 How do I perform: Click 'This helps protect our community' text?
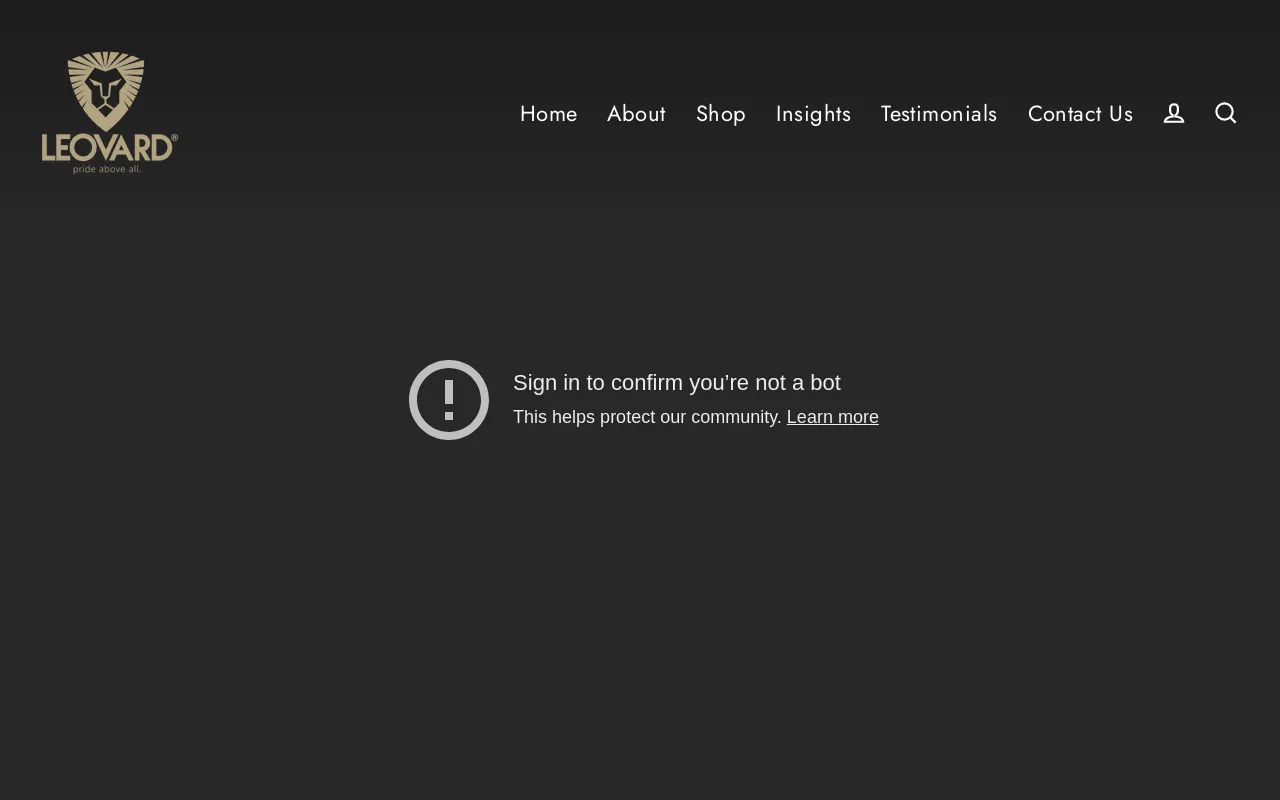pos(646,417)
